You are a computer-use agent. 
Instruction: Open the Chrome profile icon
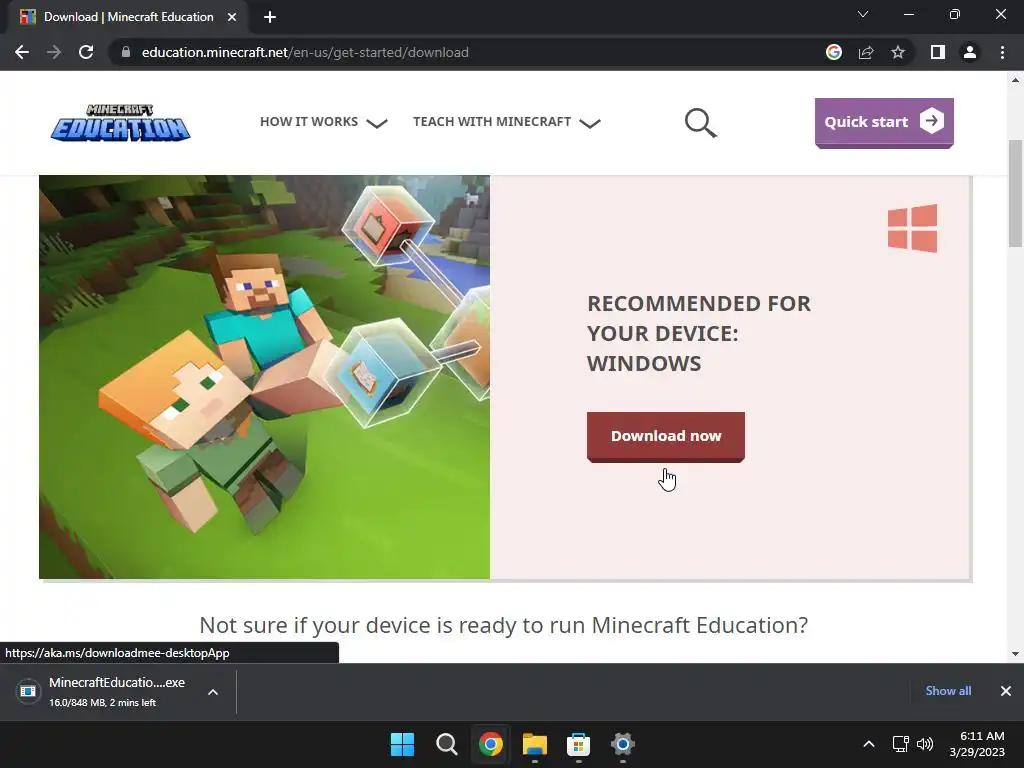(x=970, y=52)
